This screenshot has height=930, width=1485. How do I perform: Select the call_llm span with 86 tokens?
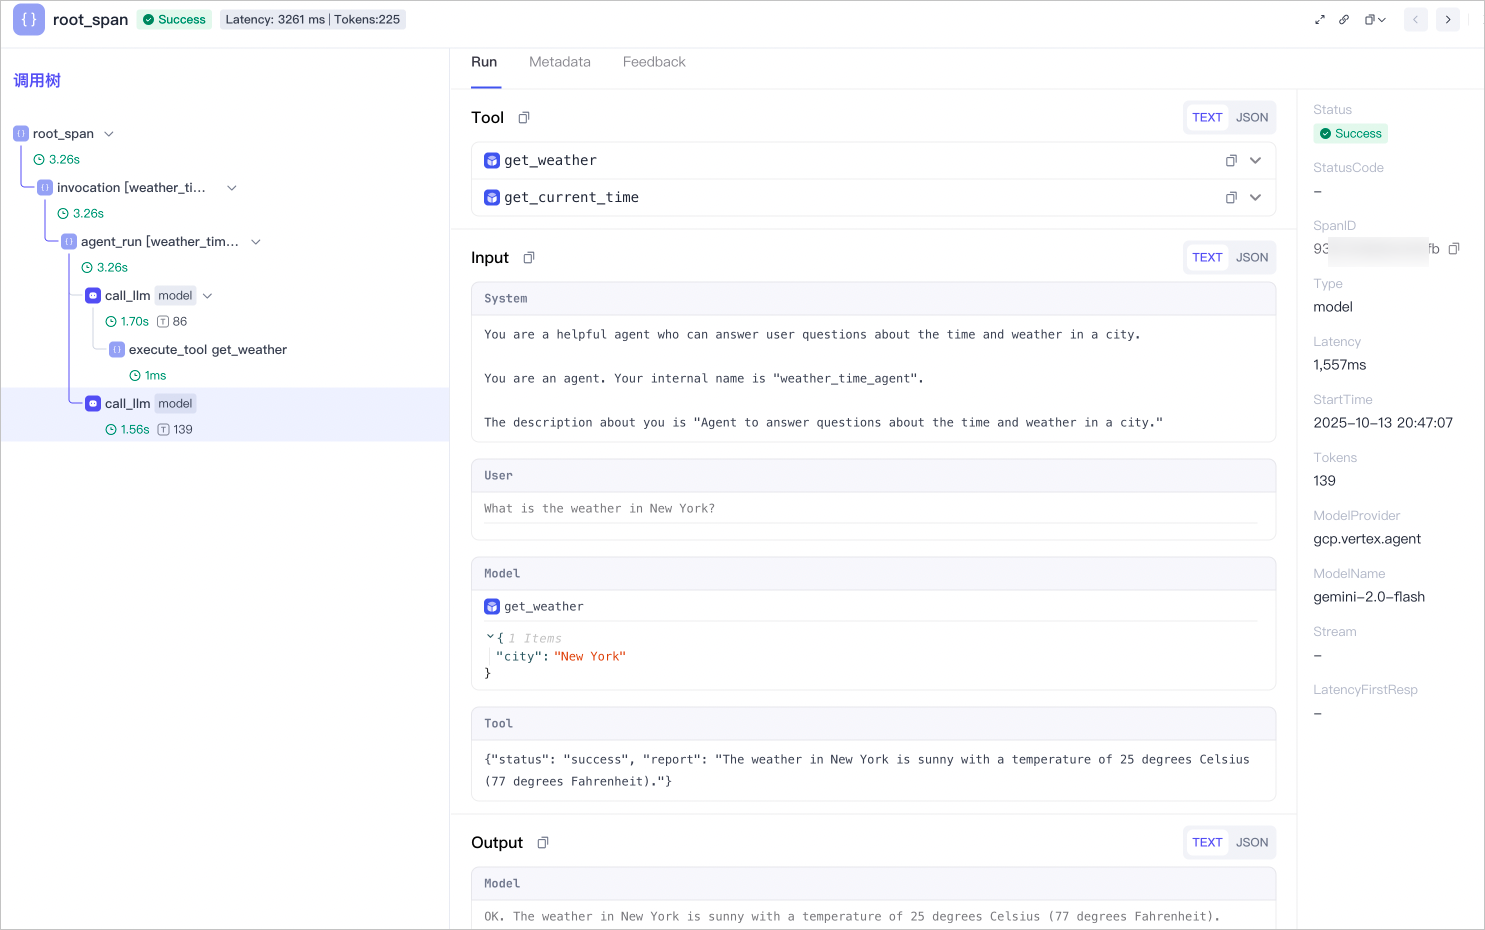coord(127,296)
